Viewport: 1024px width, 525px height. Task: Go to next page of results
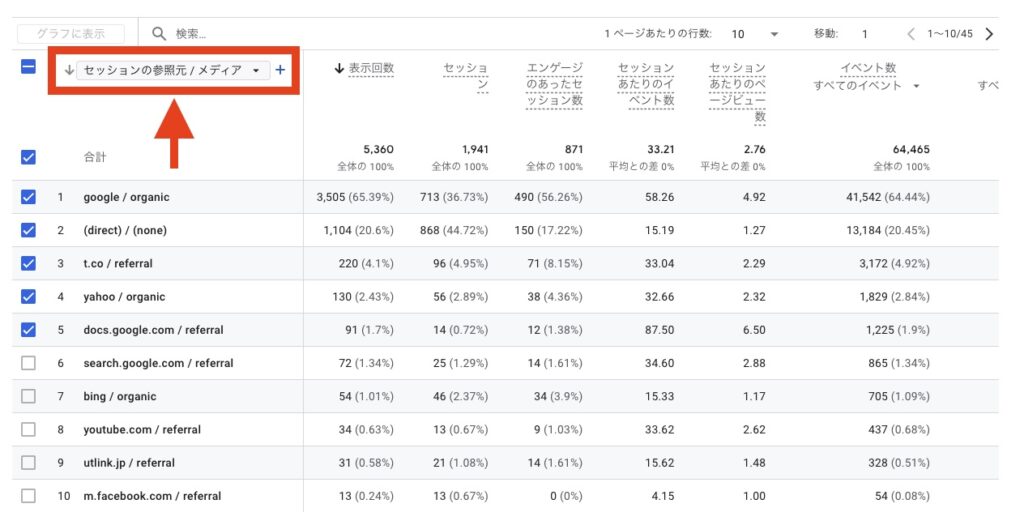click(x=989, y=34)
